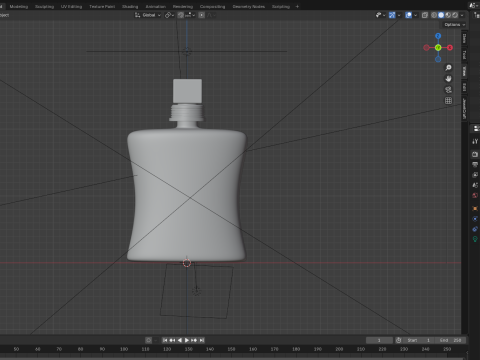Switch to the Compositing workspace tab
This screenshot has width=480, height=360.
[212, 6]
